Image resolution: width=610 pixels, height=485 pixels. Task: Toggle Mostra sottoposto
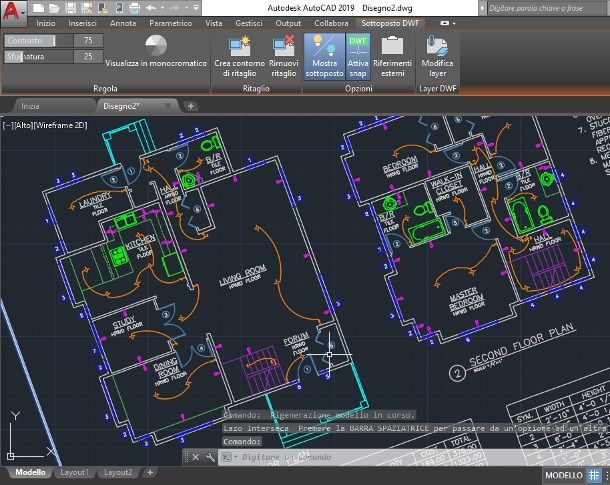(324, 56)
